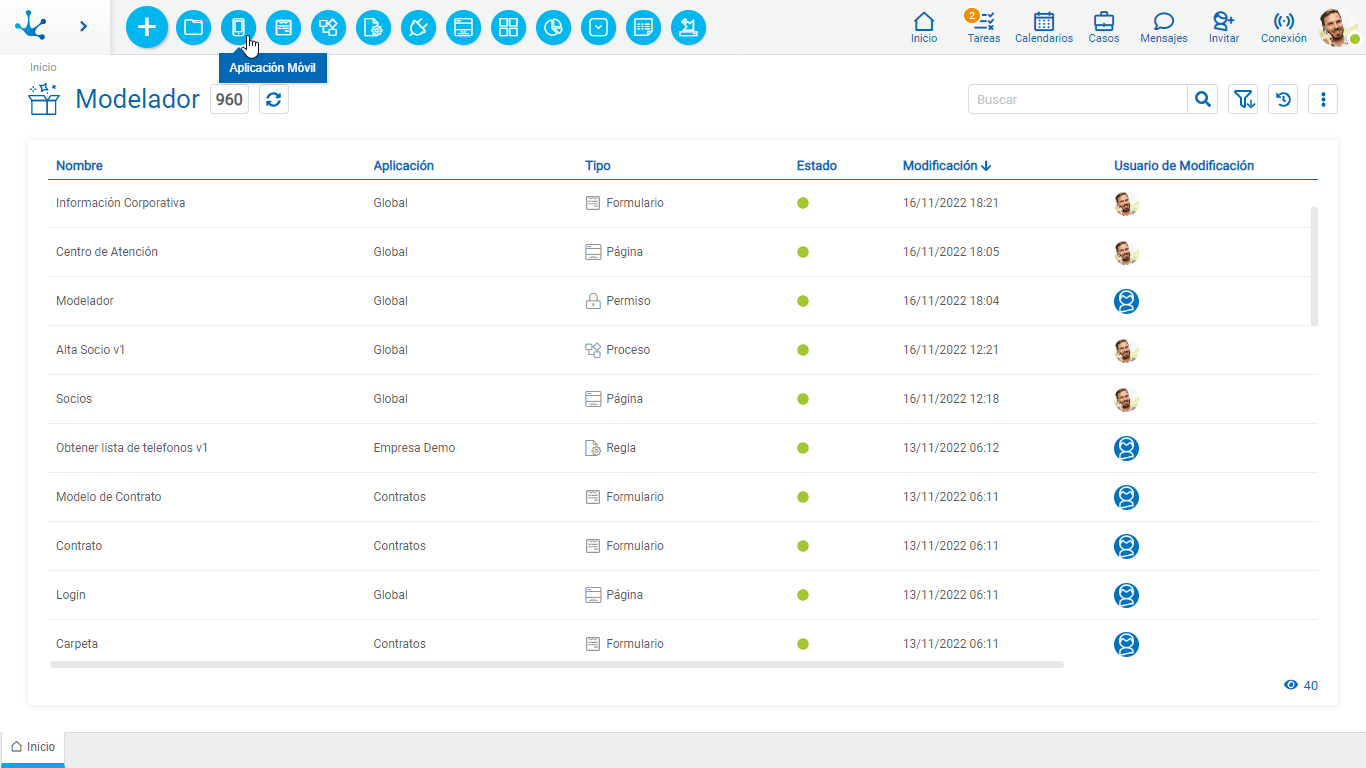1366x768 pixels.
Task: Sort by Estado column header
Action: click(x=817, y=166)
